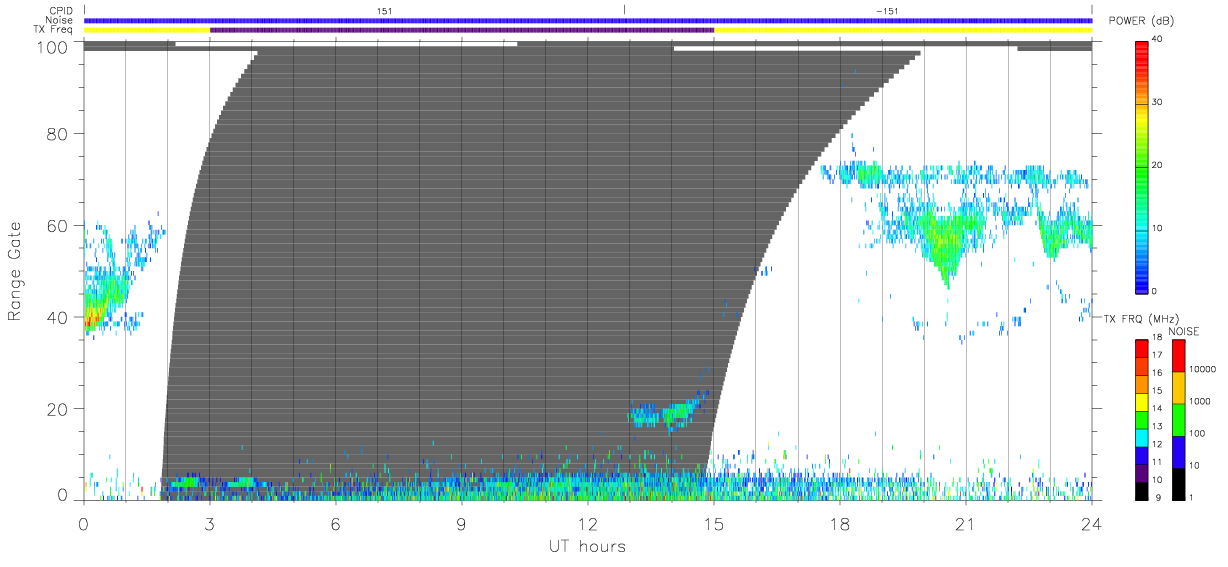Viewport: 1228px width, 567px height.
Task: Click the 80 tick on Range Gate axis
Action: (x=59, y=134)
